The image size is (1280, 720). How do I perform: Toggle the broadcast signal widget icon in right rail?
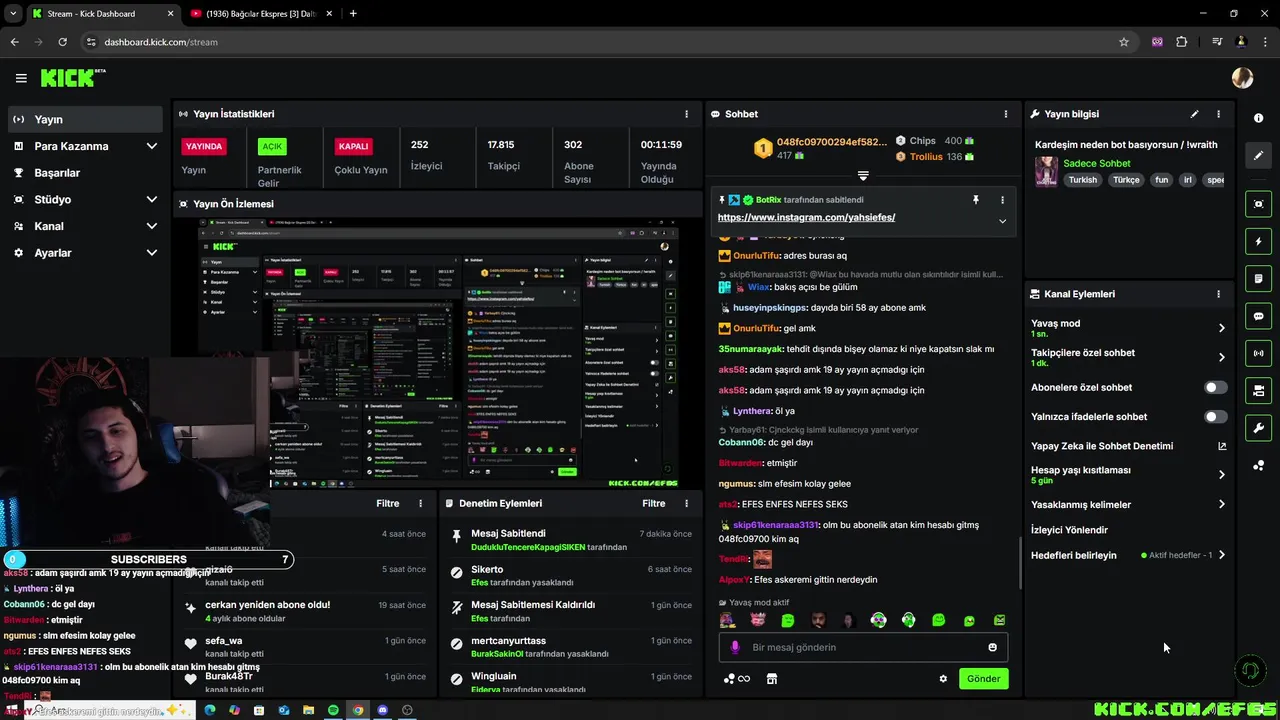1258,353
